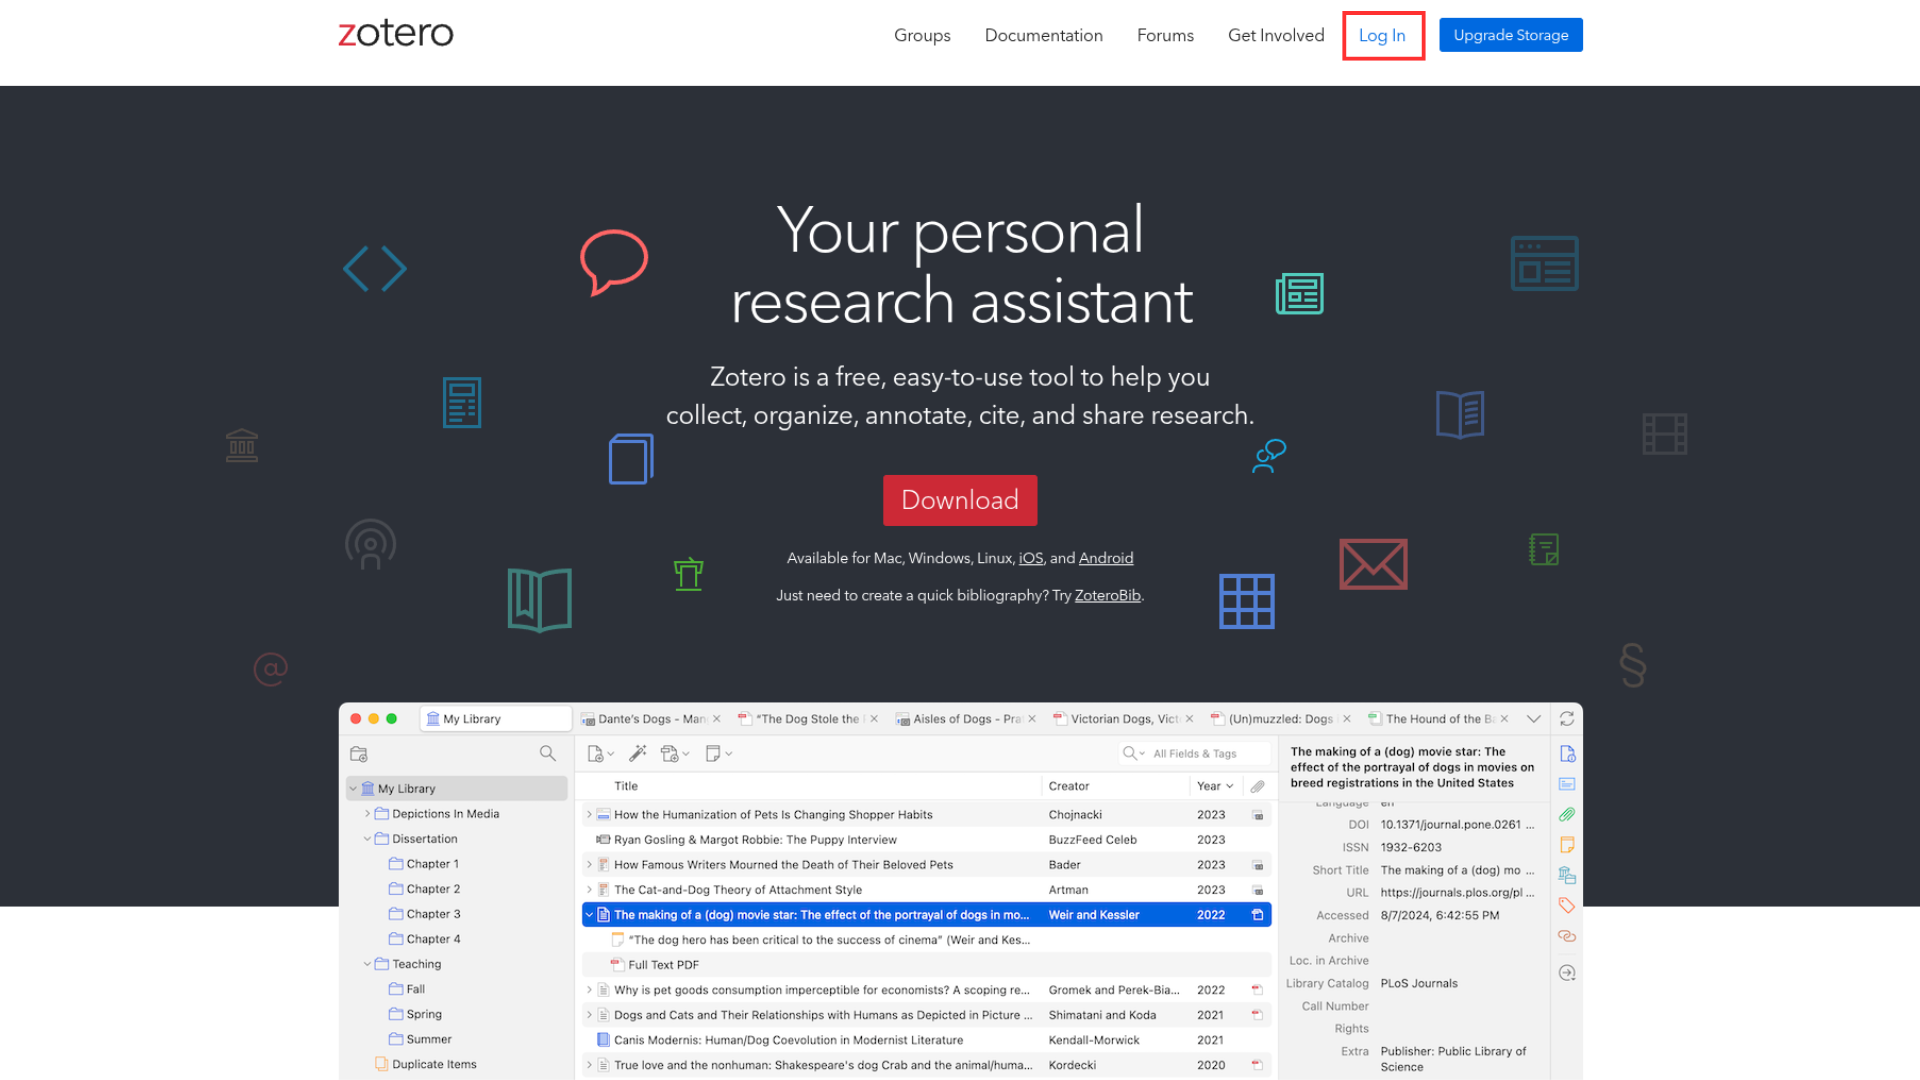The width and height of the screenshot is (1920, 1080).
Task: Click the related items icon in side pane
Action: (1567, 937)
